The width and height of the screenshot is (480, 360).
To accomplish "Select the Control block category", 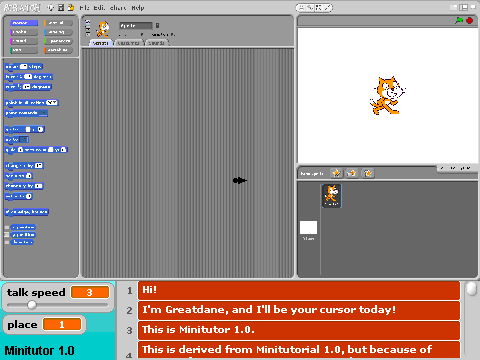I will [x=58, y=23].
